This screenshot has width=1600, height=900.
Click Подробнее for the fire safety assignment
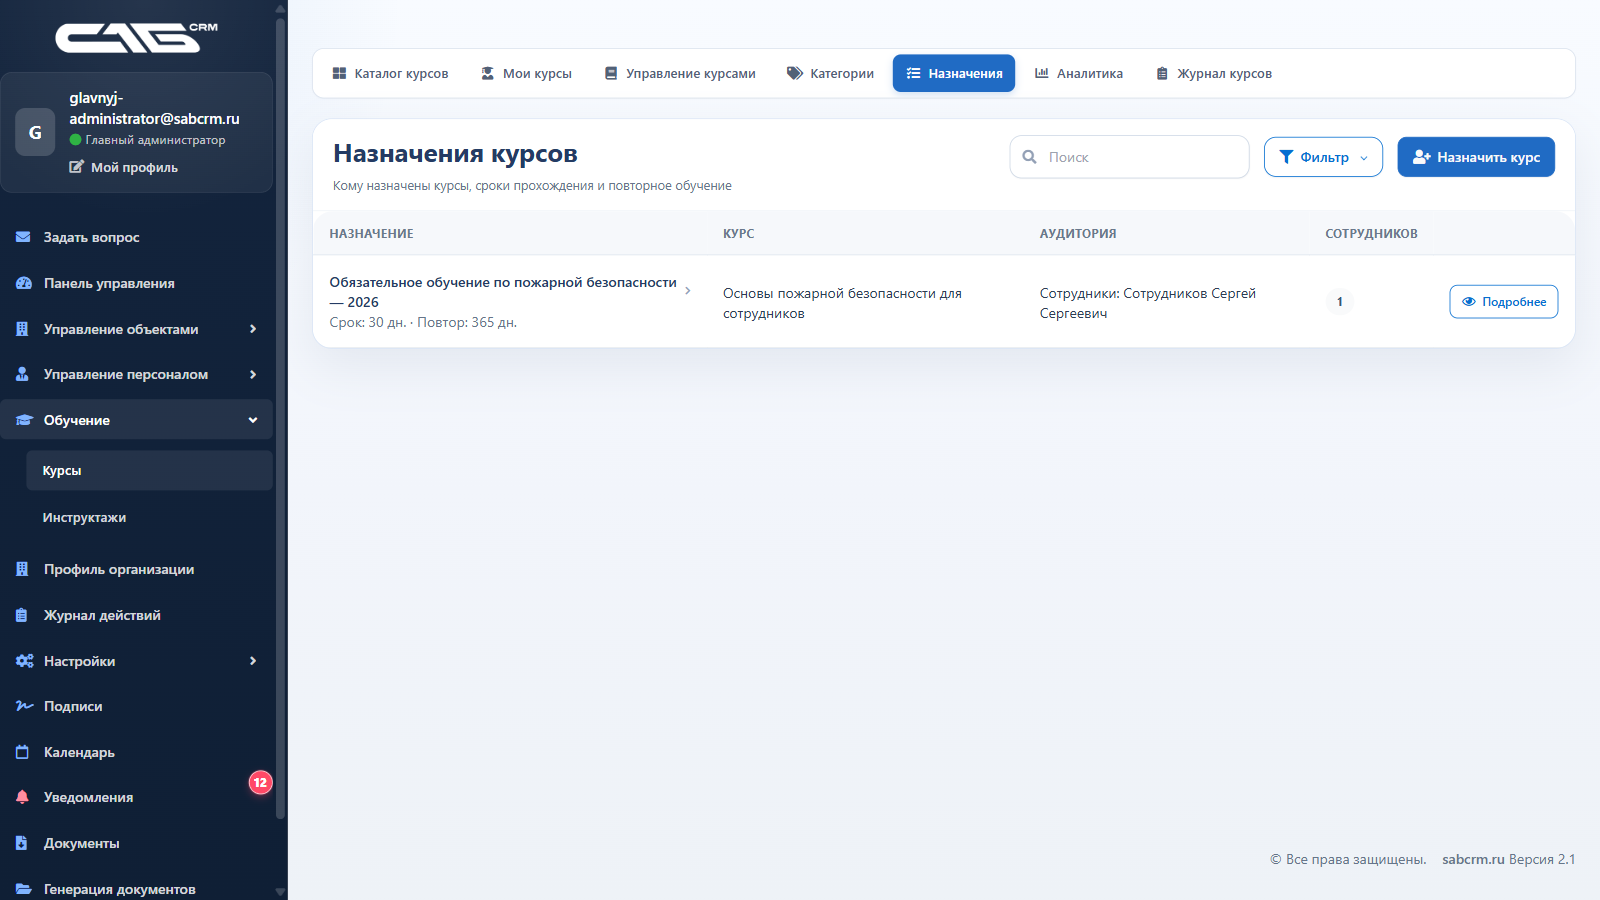coord(1503,302)
